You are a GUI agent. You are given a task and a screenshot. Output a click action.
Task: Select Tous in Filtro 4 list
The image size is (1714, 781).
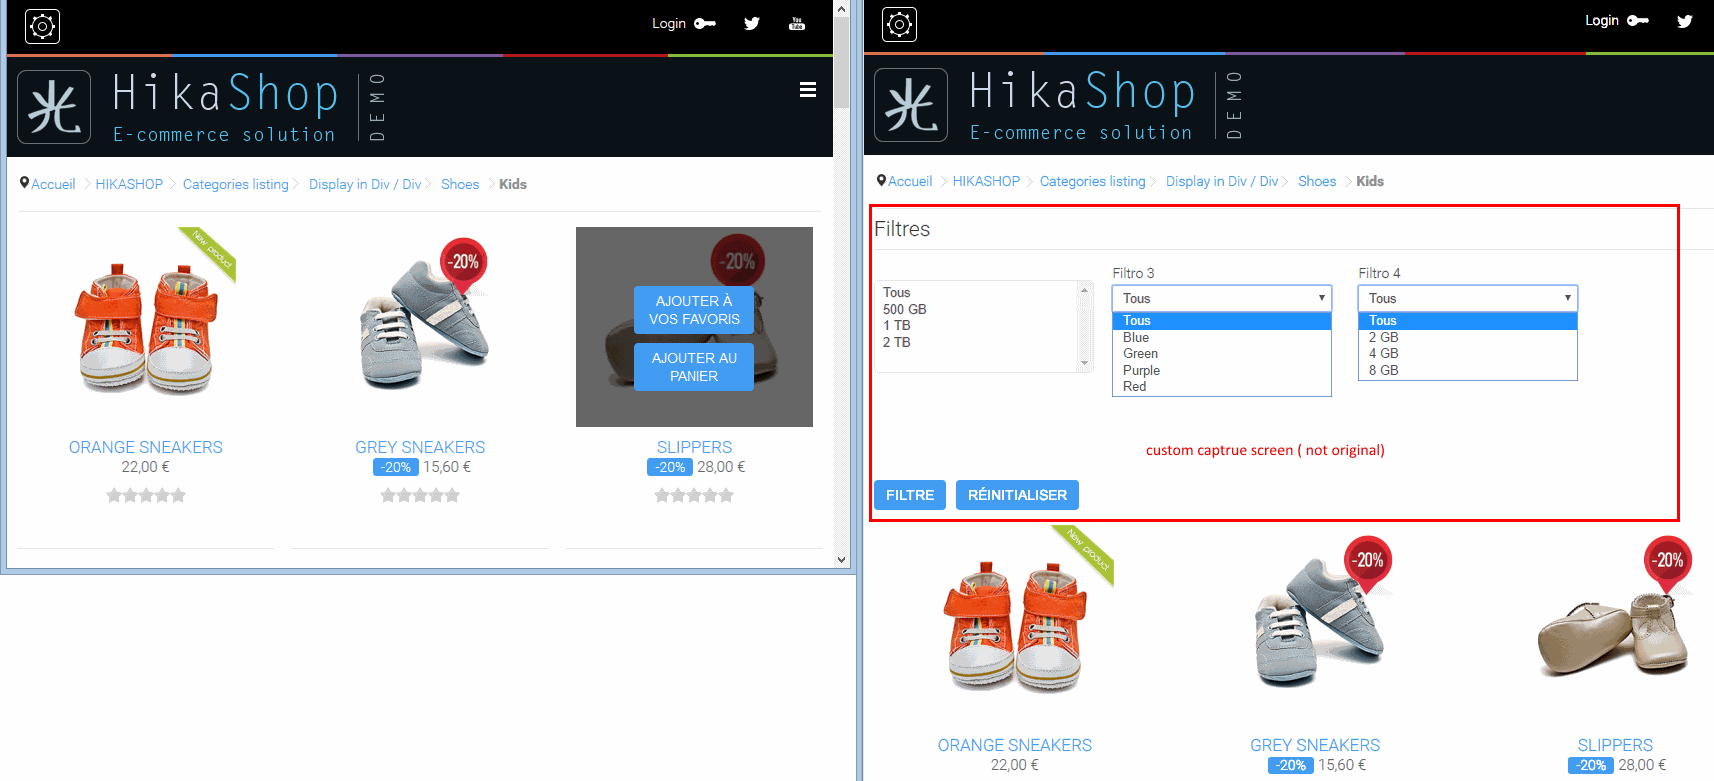tap(1468, 321)
